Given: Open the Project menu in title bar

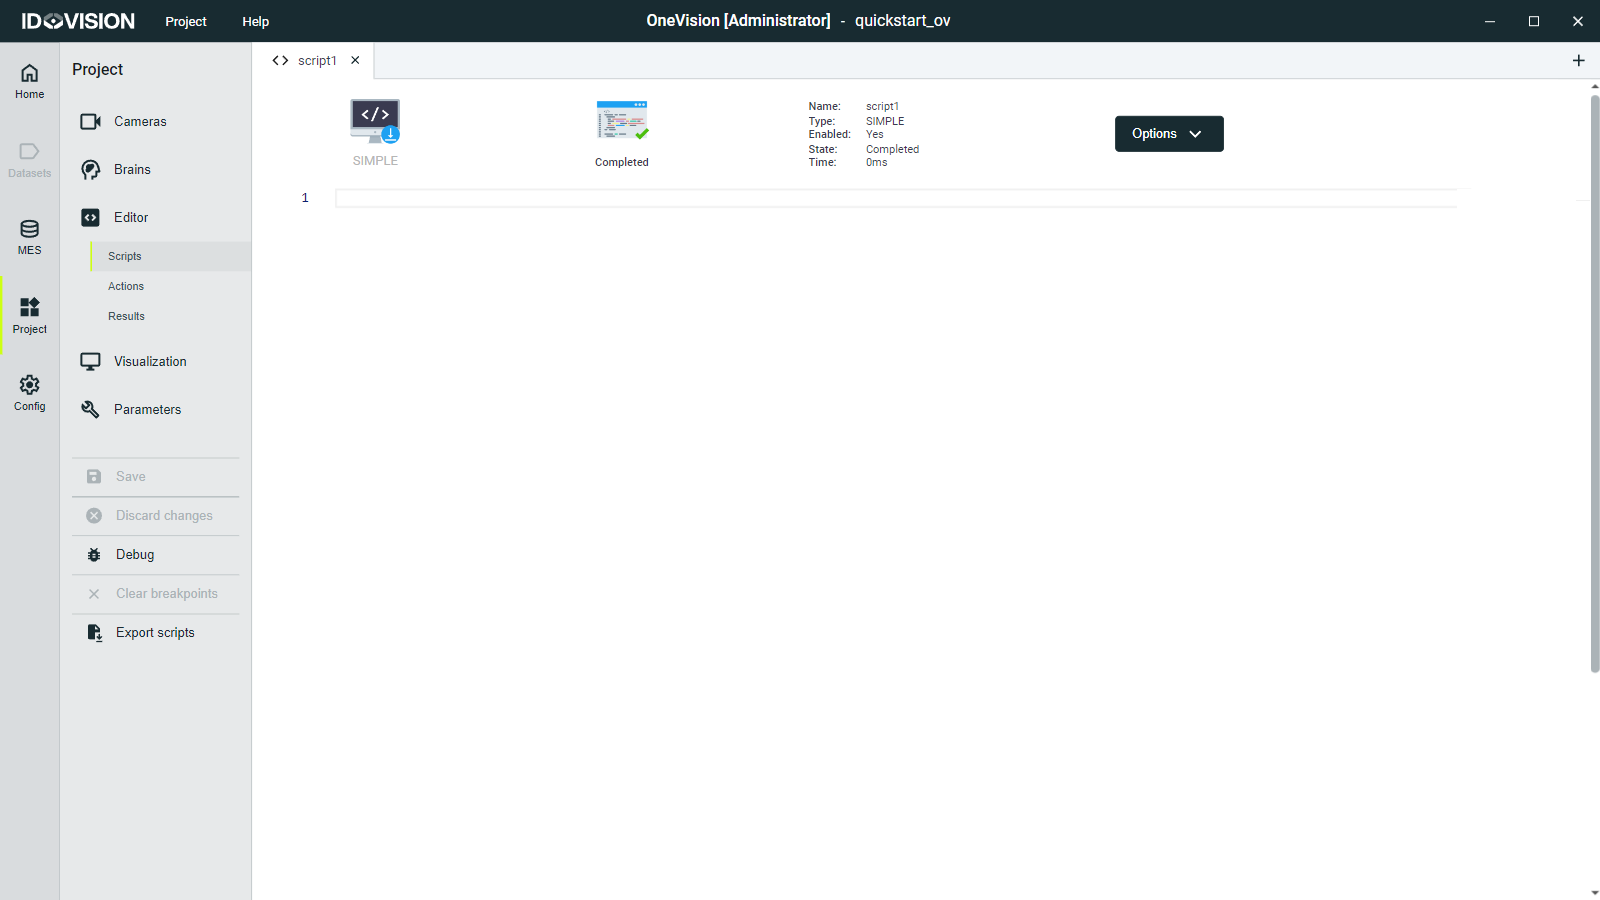Looking at the screenshot, I should [186, 21].
